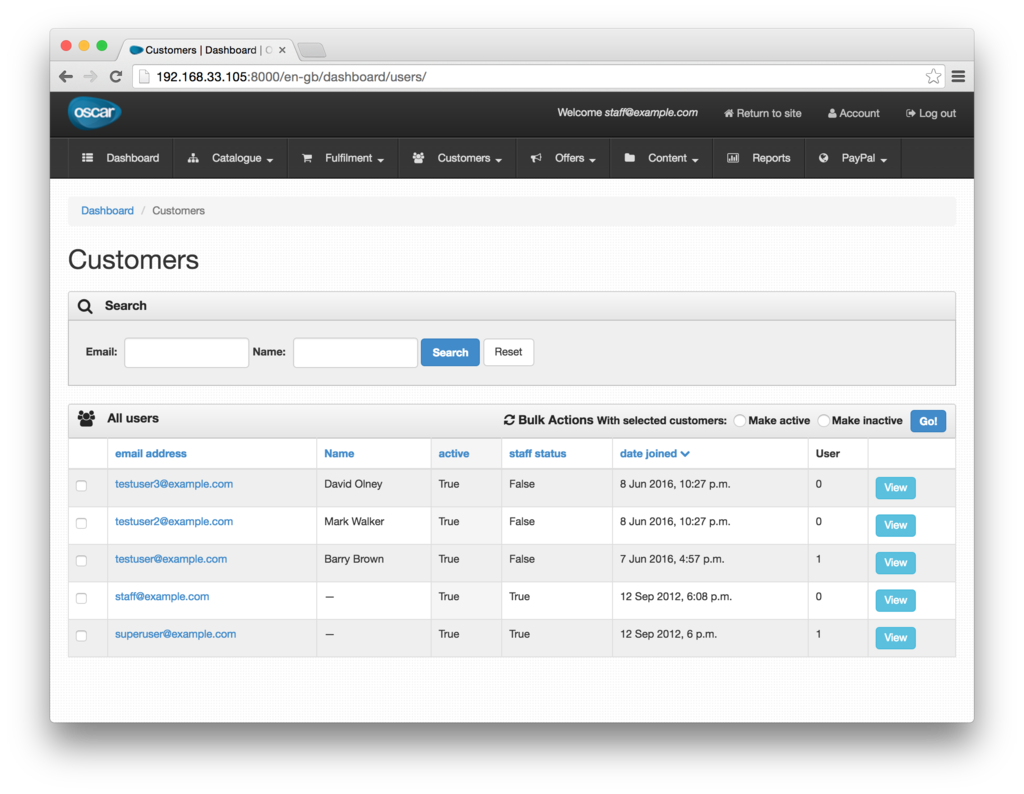Tick checkbox for testuser3@example.com
Viewport: 1024px width, 794px height.
coord(82,485)
